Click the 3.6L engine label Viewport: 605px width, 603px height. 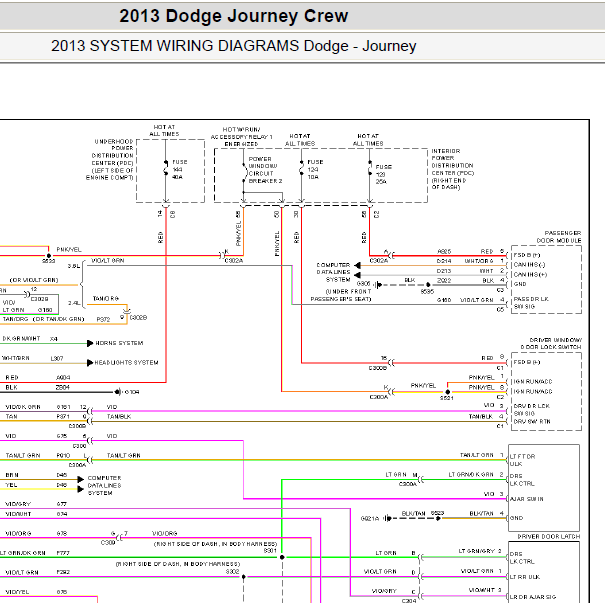click(74, 266)
